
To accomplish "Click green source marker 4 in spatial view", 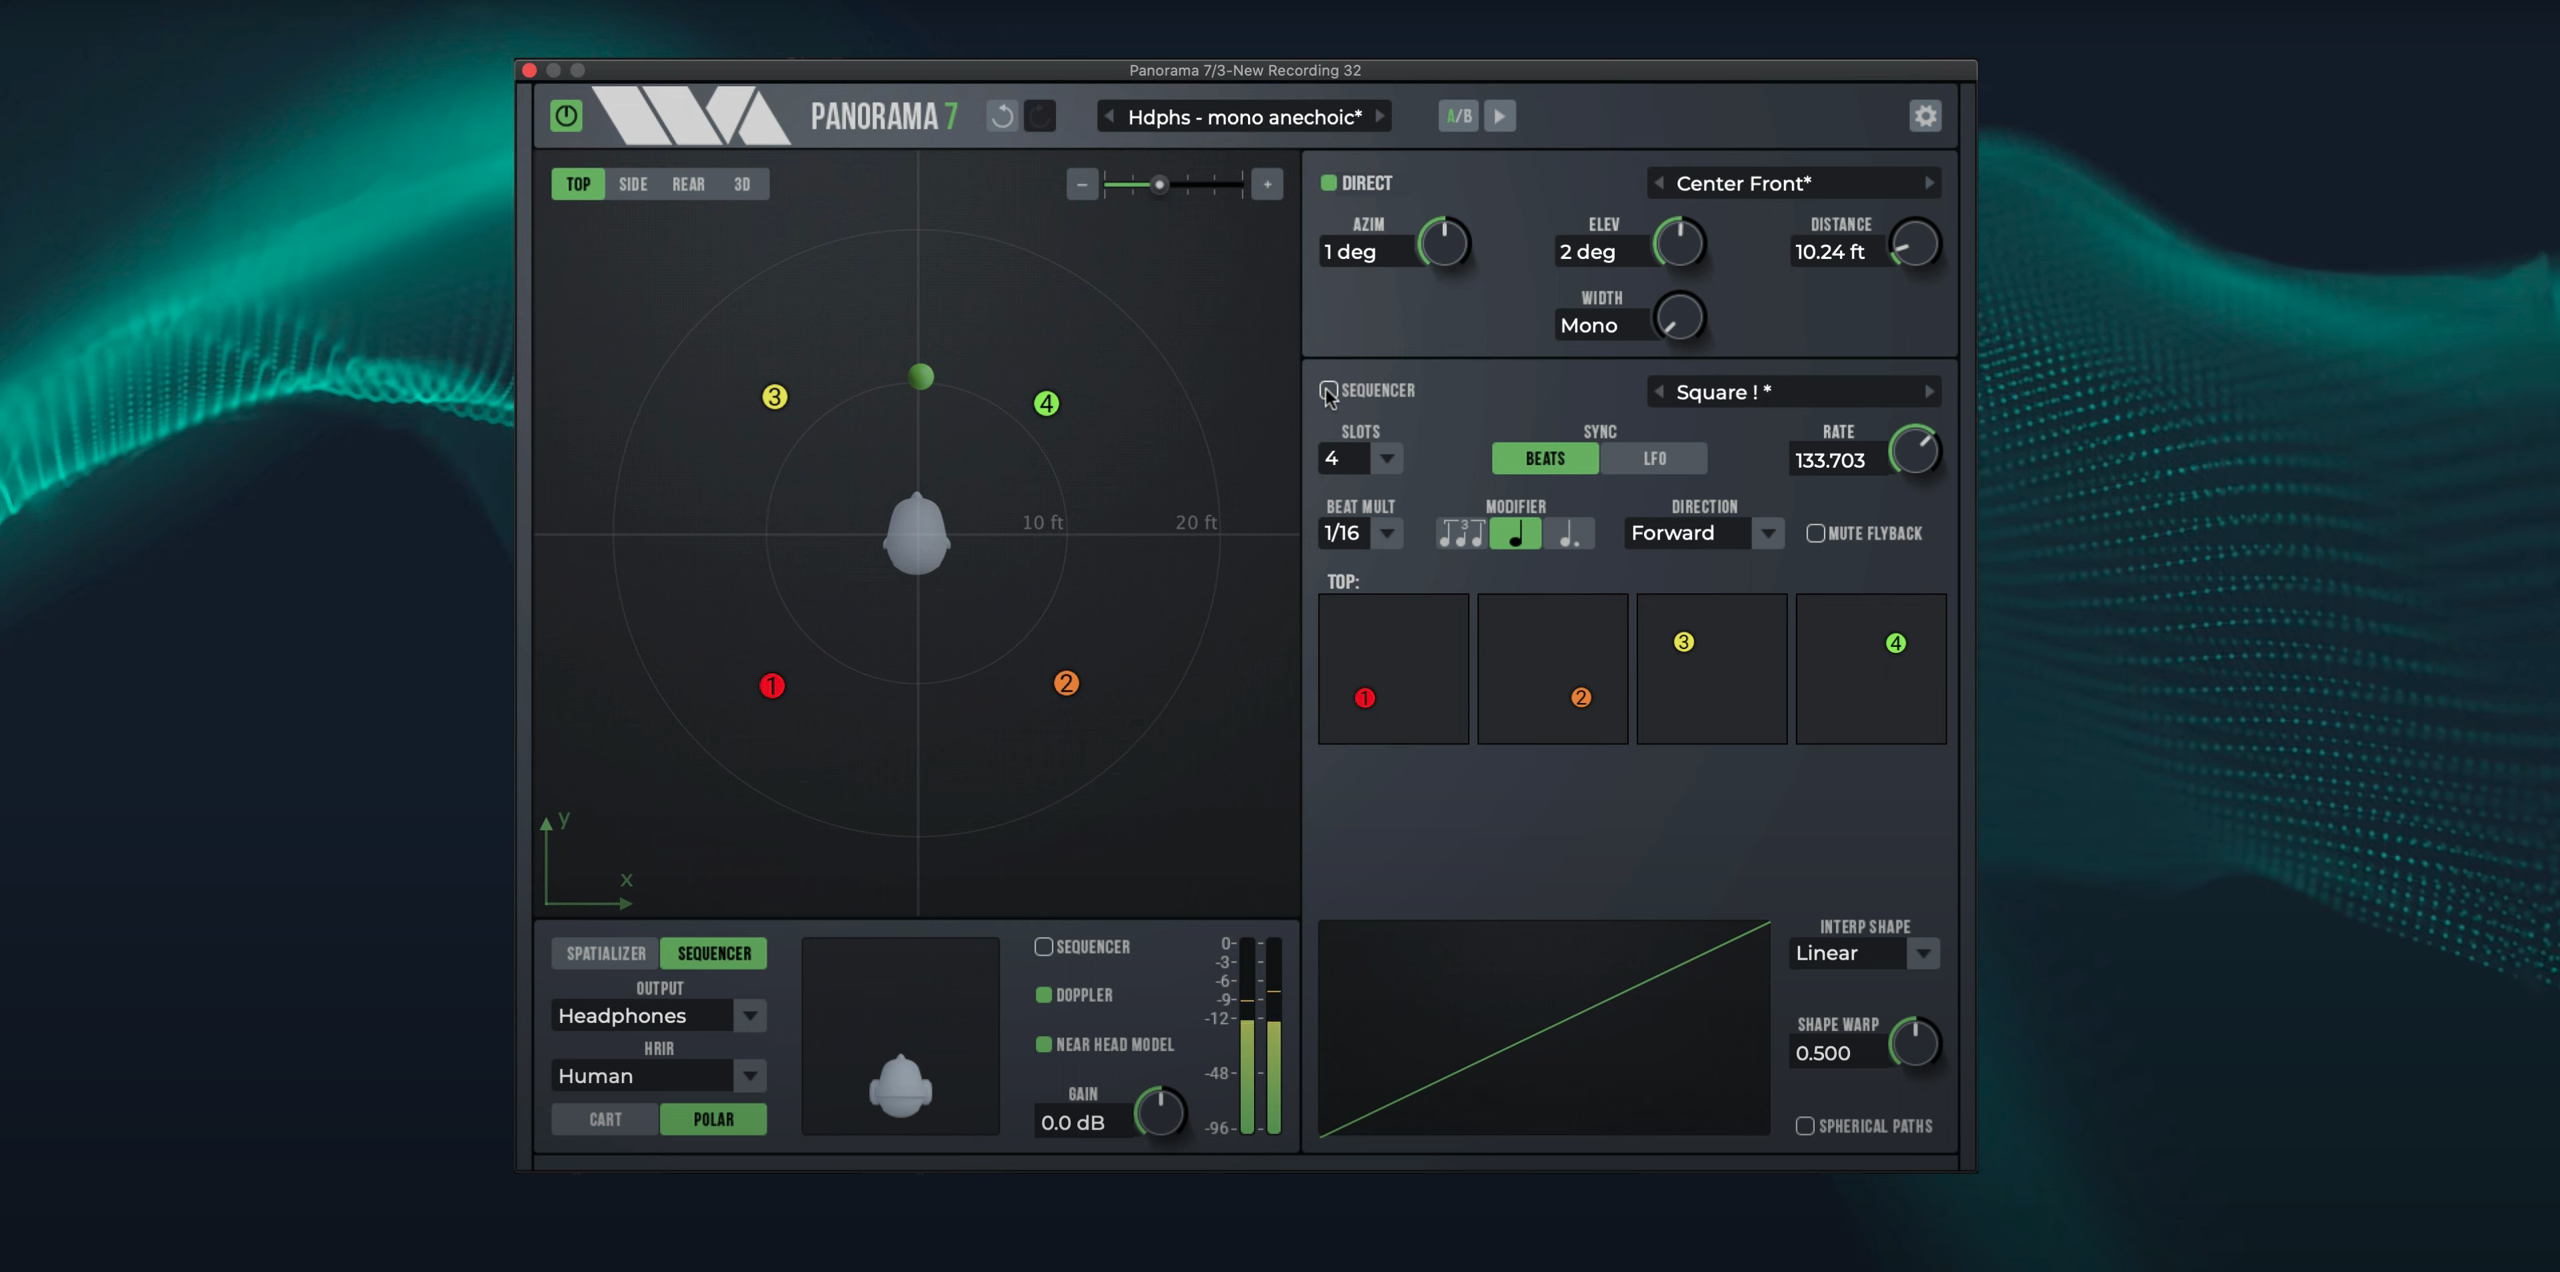I will tap(1046, 403).
